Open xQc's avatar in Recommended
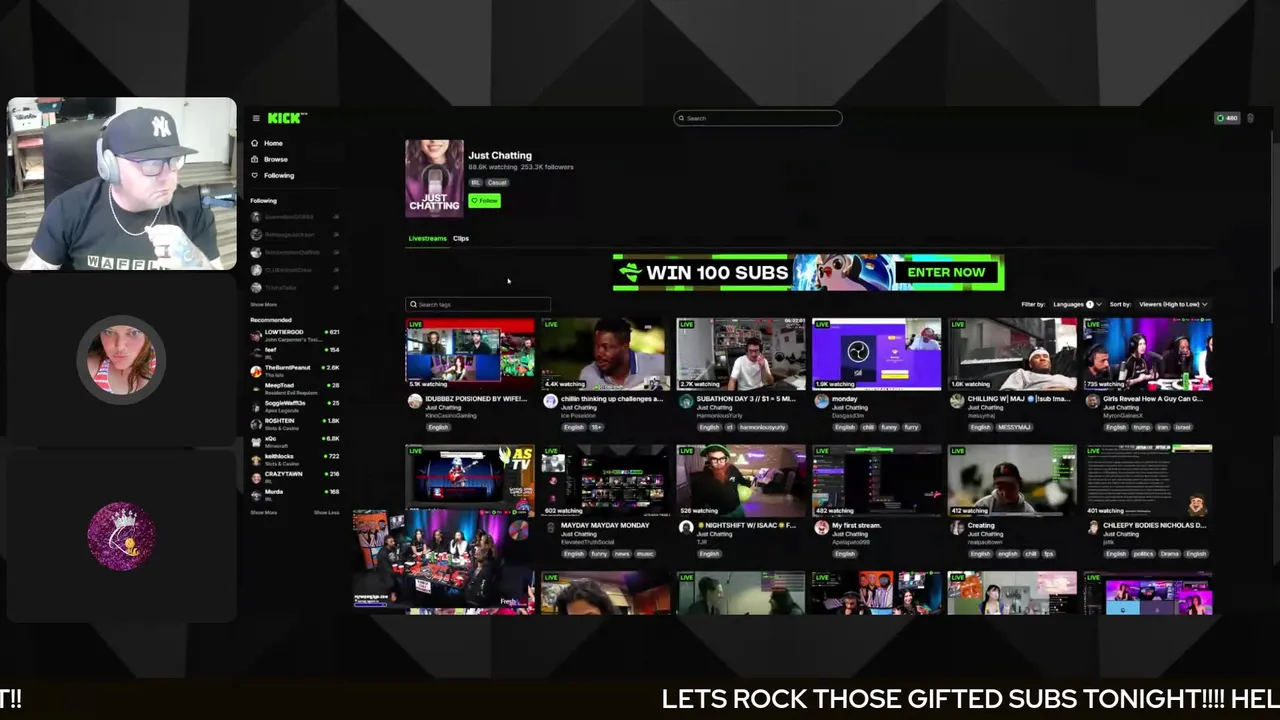 click(256, 441)
